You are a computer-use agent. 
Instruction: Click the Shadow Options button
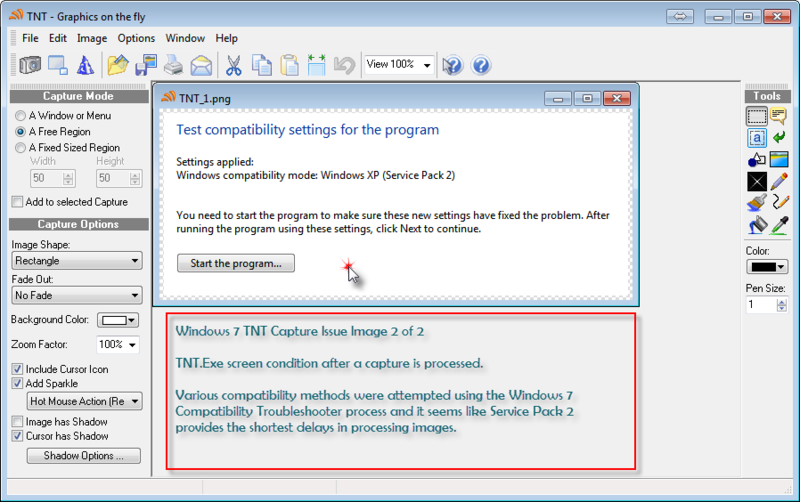(84, 456)
